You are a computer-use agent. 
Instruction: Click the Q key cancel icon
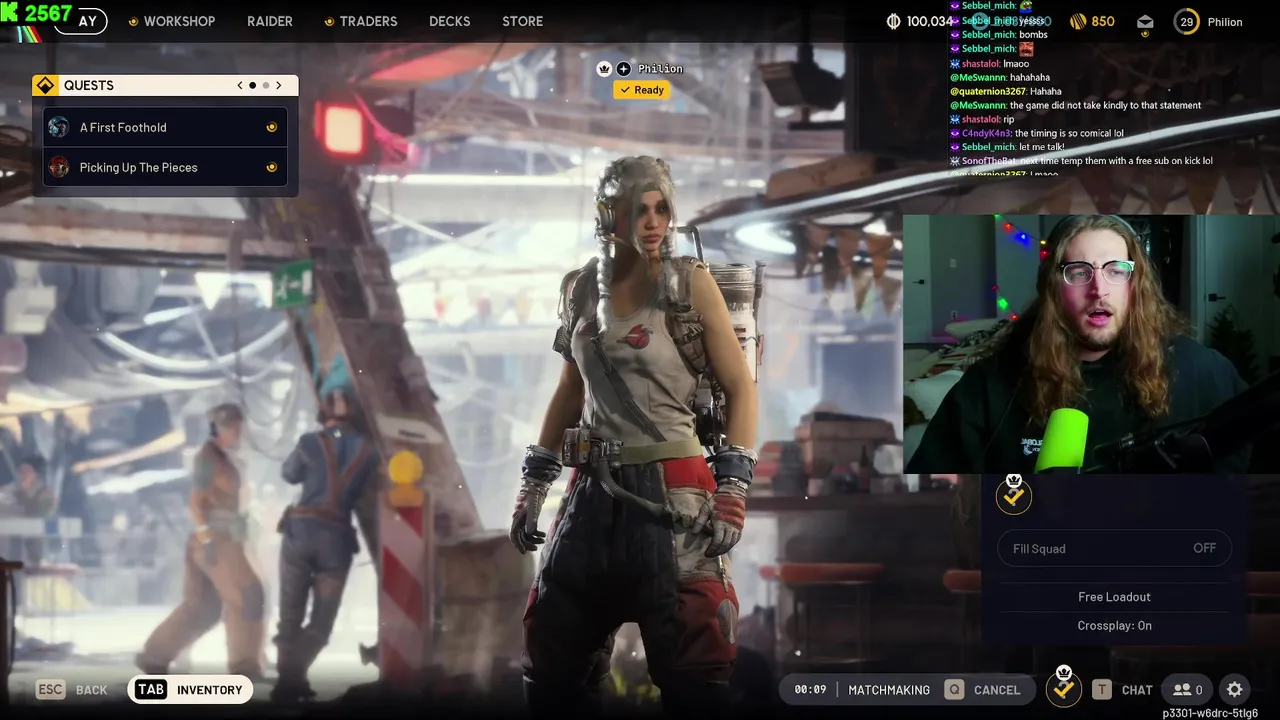click(955, 689)
